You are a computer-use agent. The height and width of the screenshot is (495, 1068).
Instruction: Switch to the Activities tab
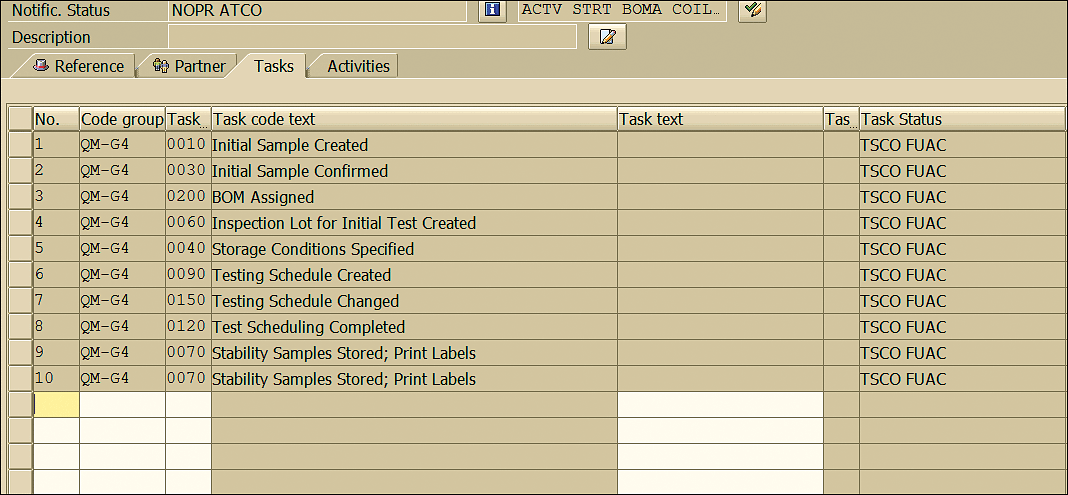358,66
